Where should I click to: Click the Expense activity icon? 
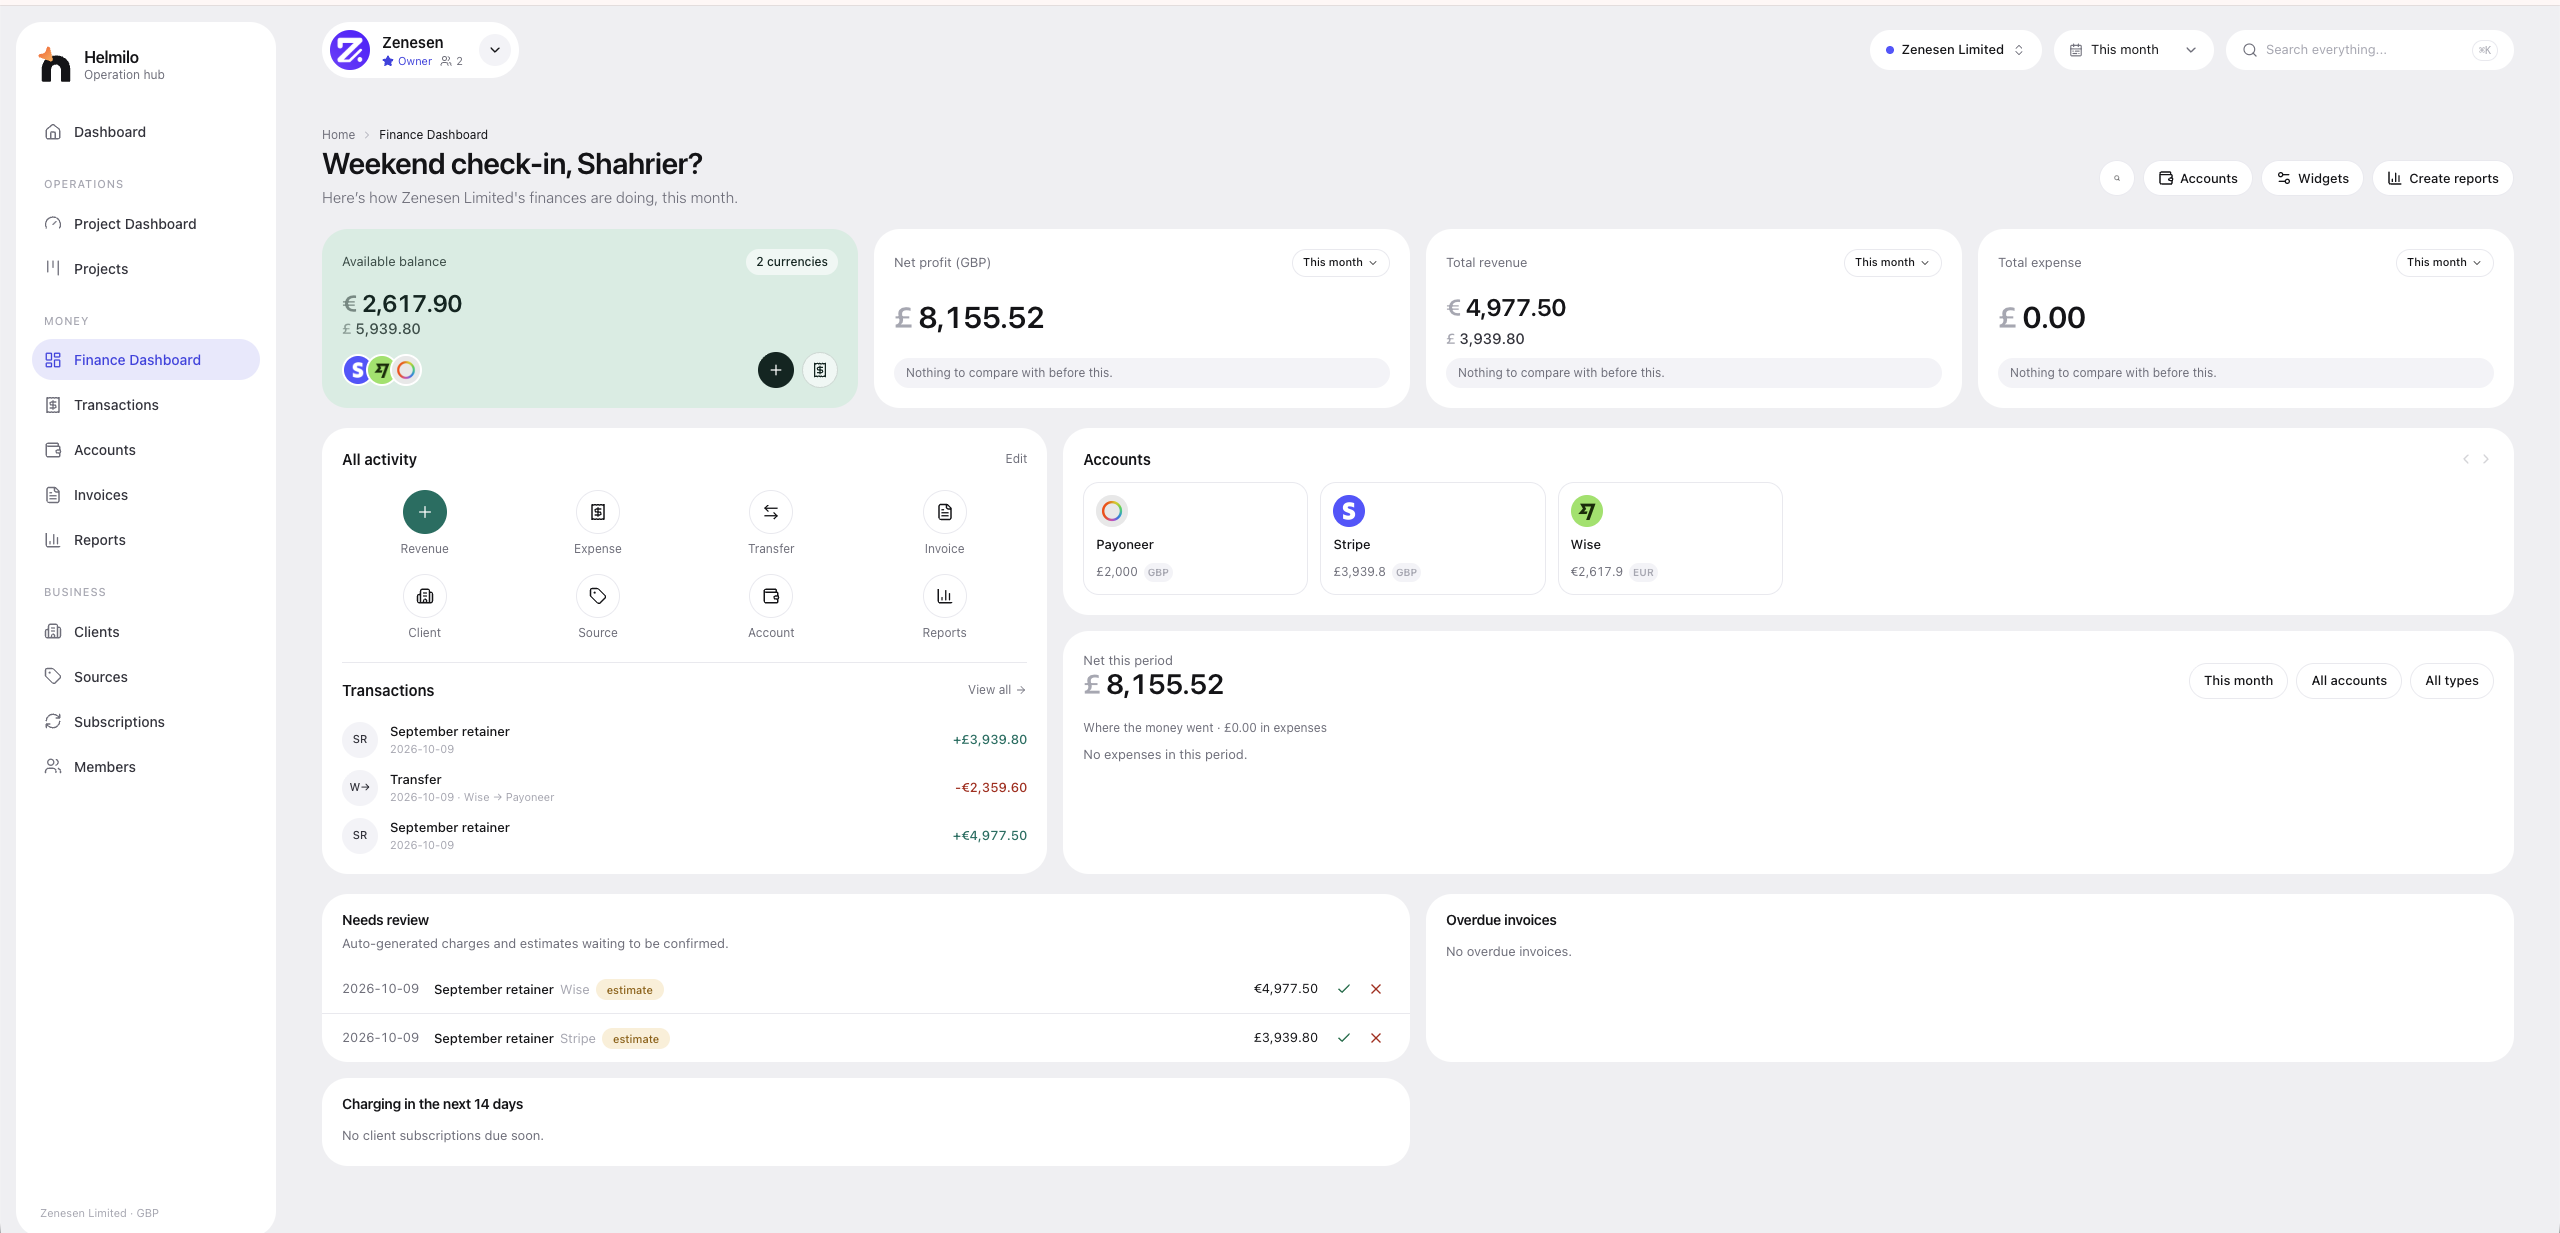point(598,512)
